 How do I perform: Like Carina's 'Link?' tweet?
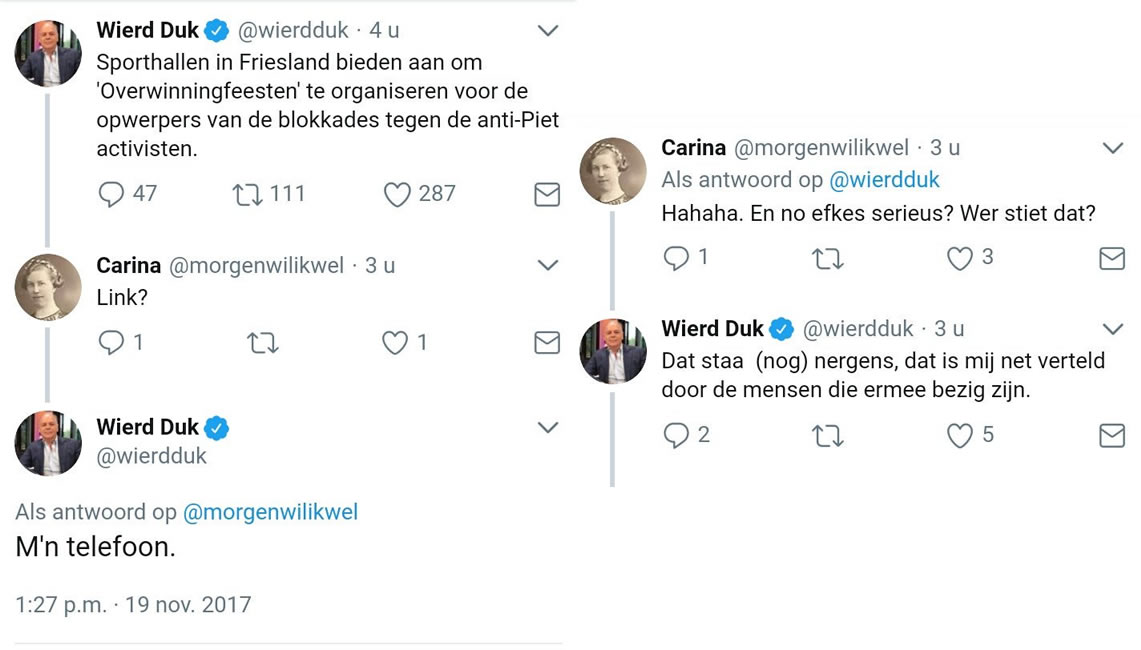click(x=396, y=343)
